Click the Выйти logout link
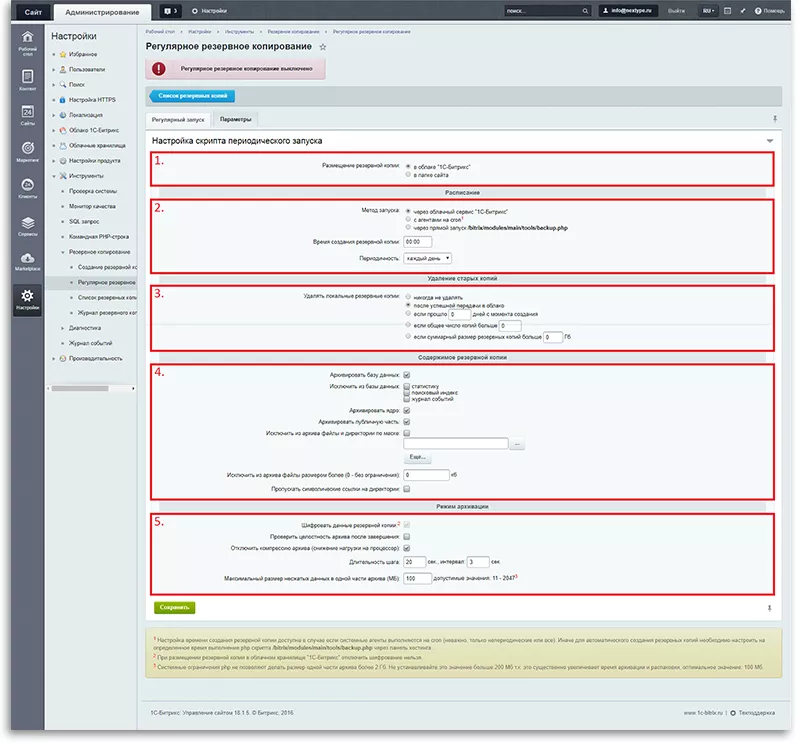The image size is (800, 744). tap(677, 11)
